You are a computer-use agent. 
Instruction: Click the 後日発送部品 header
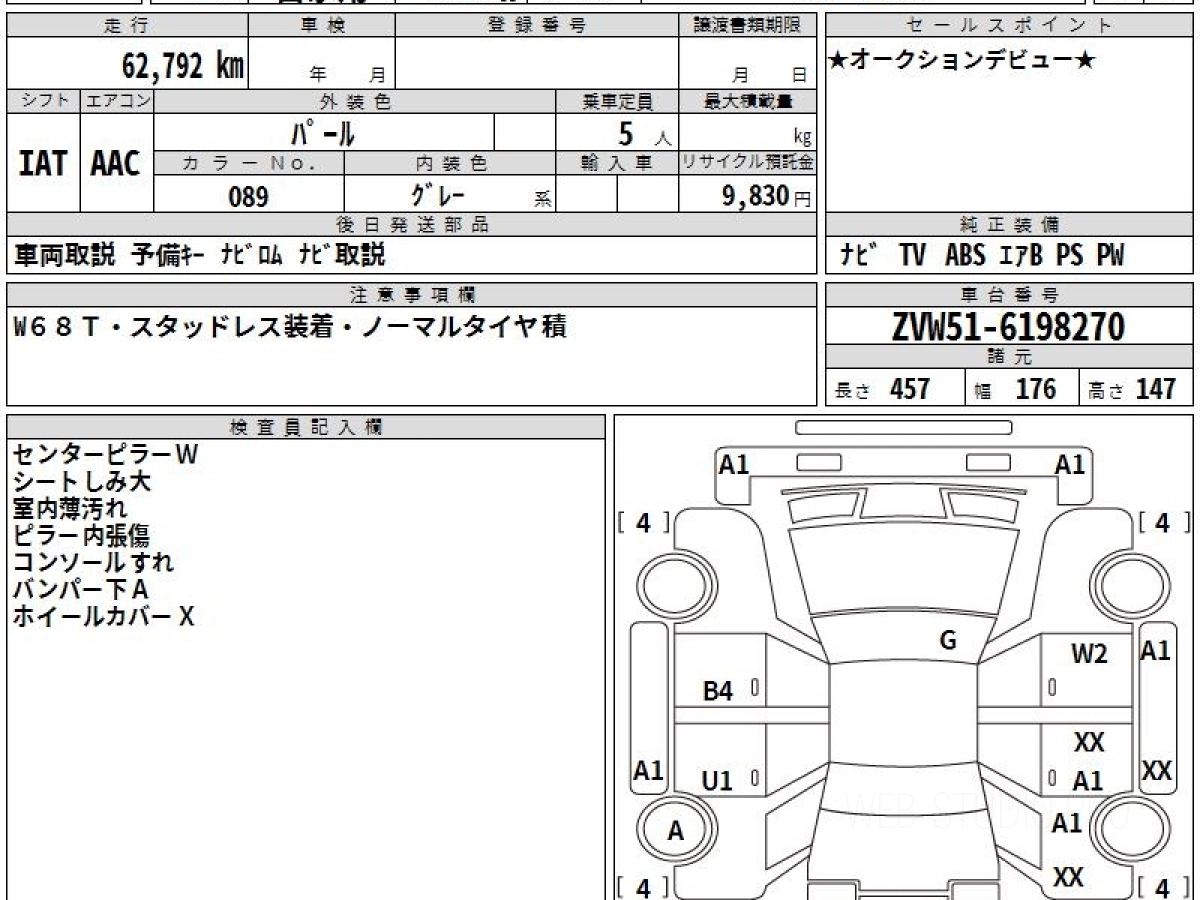pyautogui.click(x=411, y=225)
